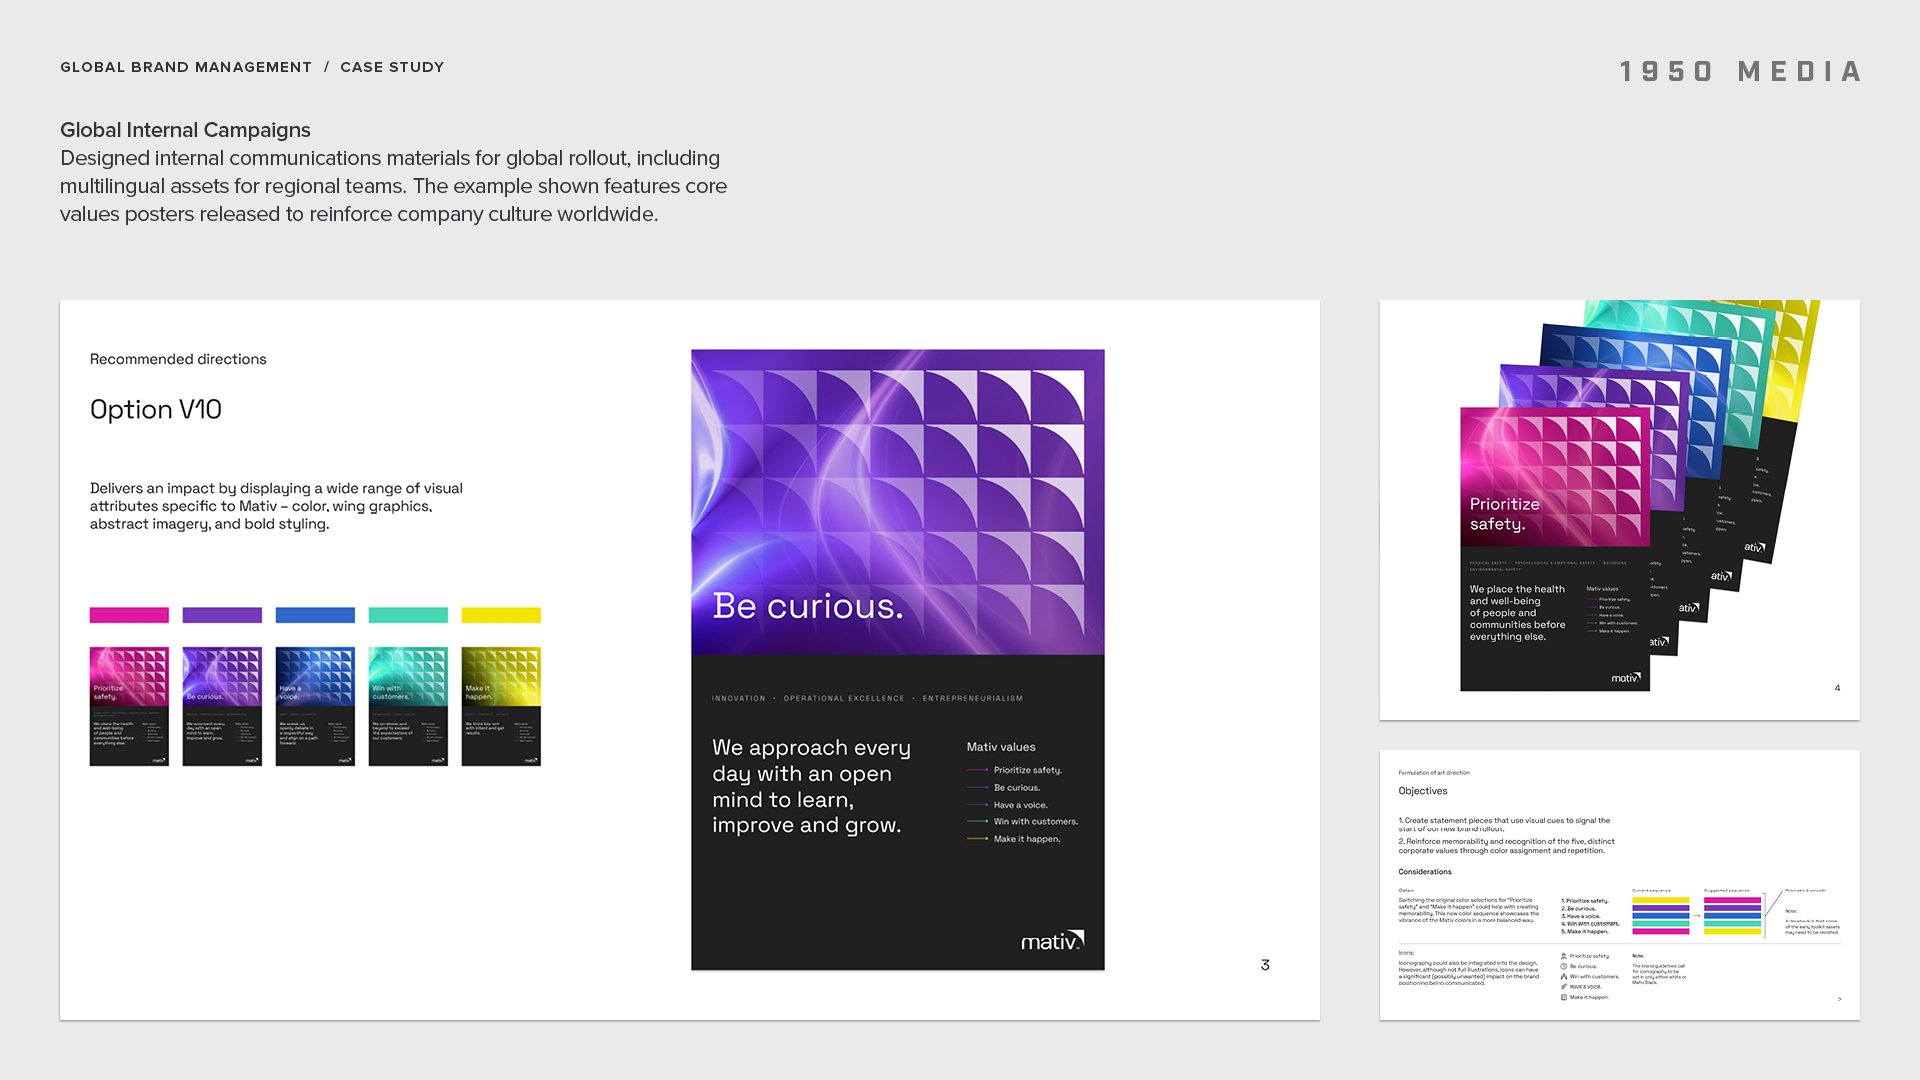Click the Prioritize safety icon in Objectives slide

(1564, 956)
